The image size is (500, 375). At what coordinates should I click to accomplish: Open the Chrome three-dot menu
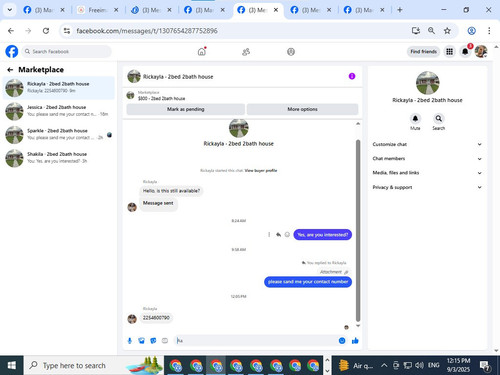tap(489, 31)
